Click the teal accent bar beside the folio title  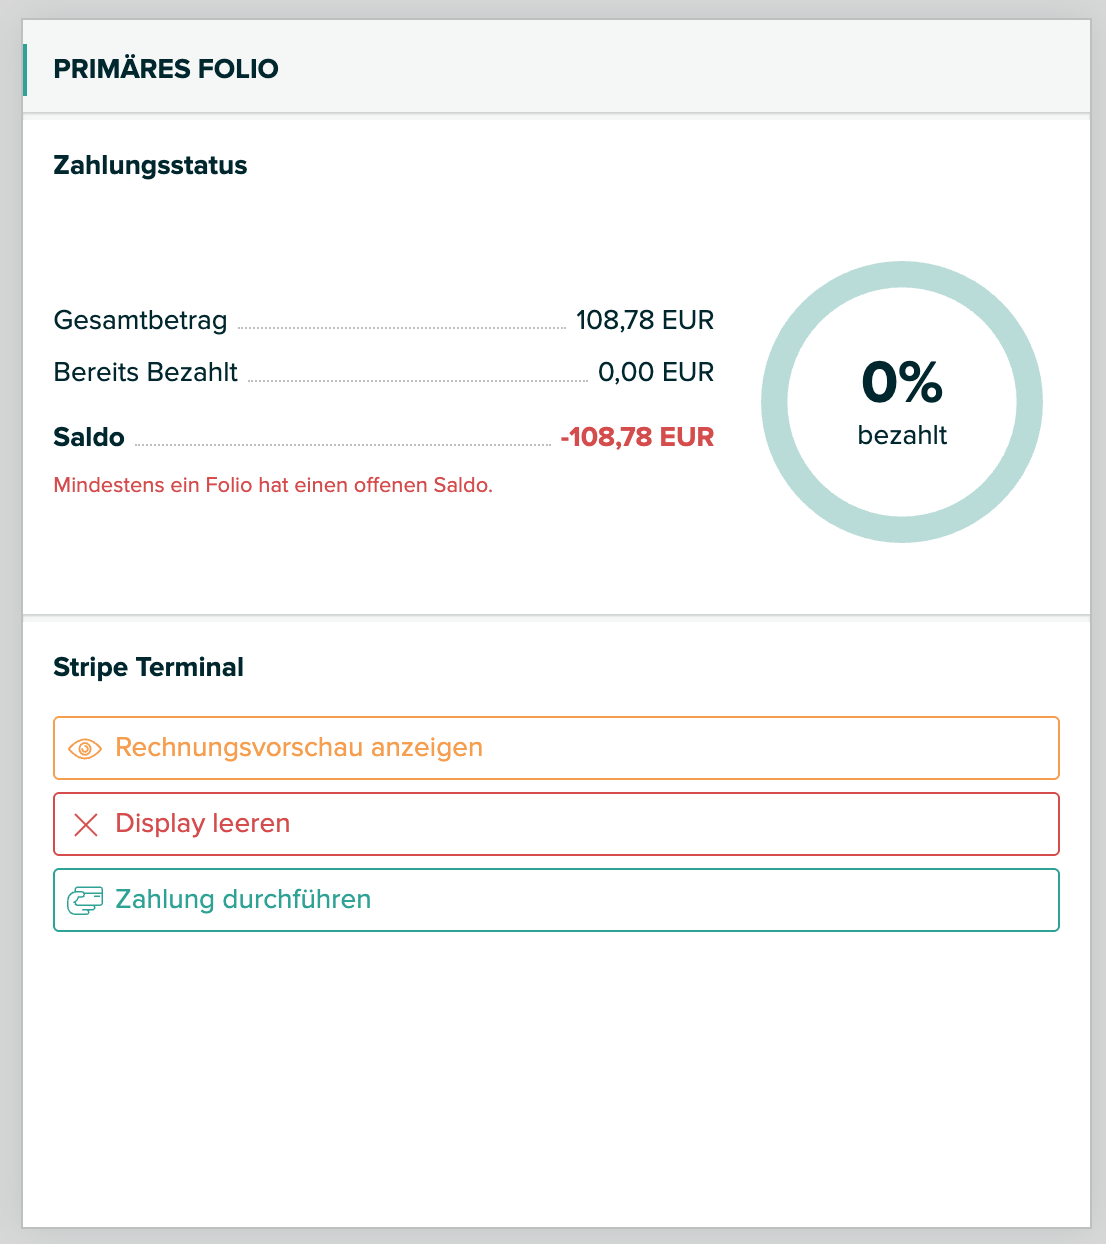(25, 69)
